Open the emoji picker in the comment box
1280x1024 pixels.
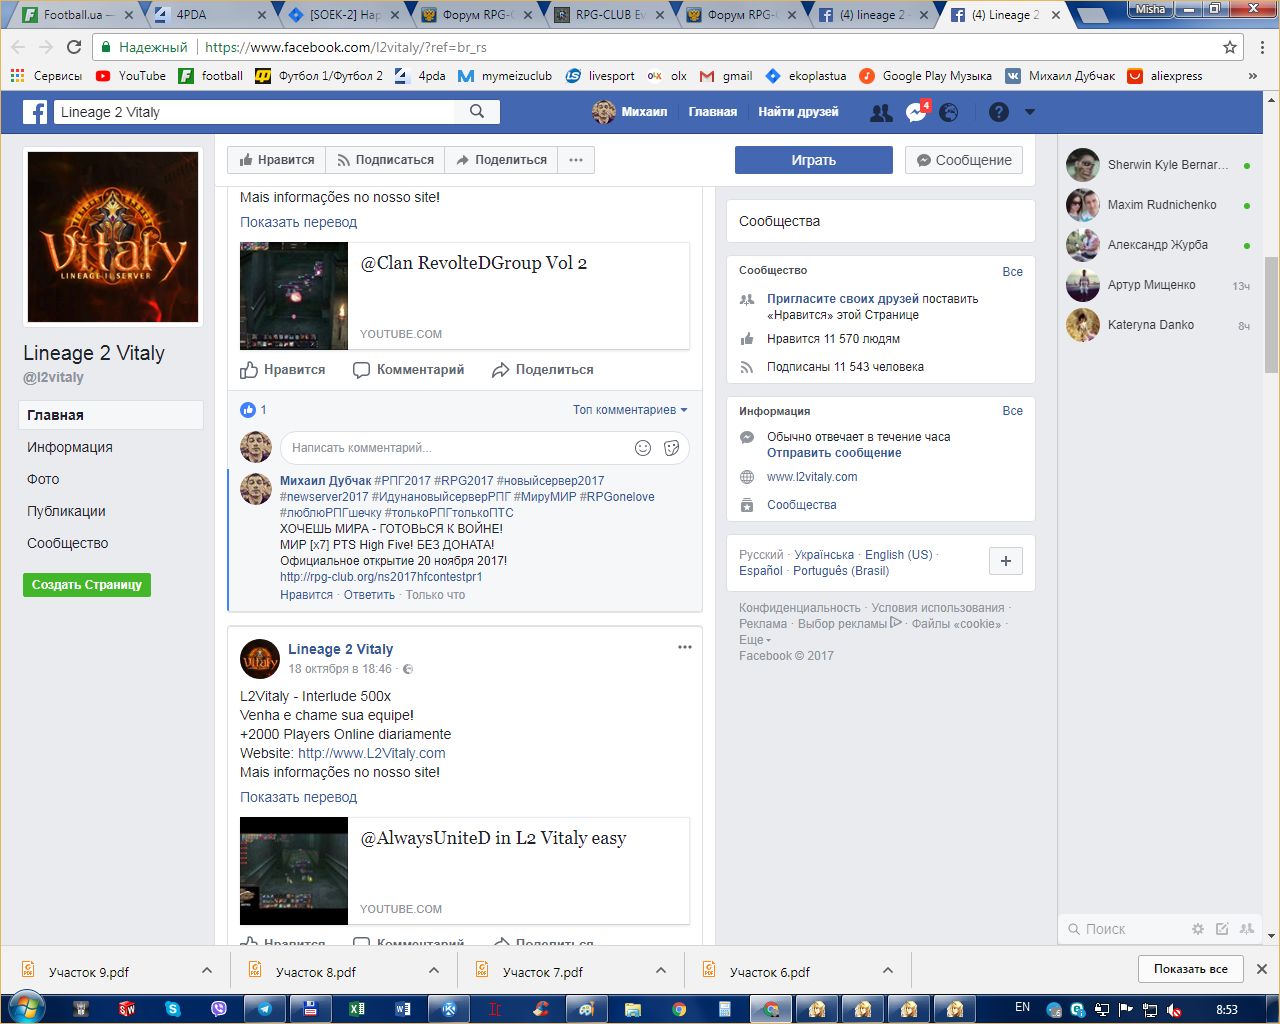pos(643,448)
